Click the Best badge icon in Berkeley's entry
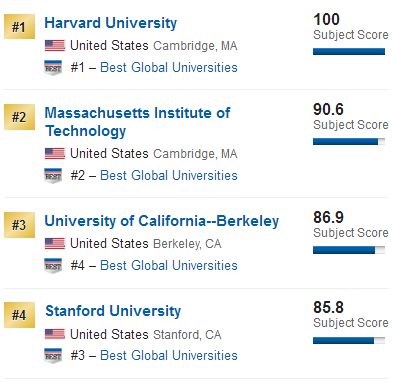This screenshot has width=396, height=383. 53,266
